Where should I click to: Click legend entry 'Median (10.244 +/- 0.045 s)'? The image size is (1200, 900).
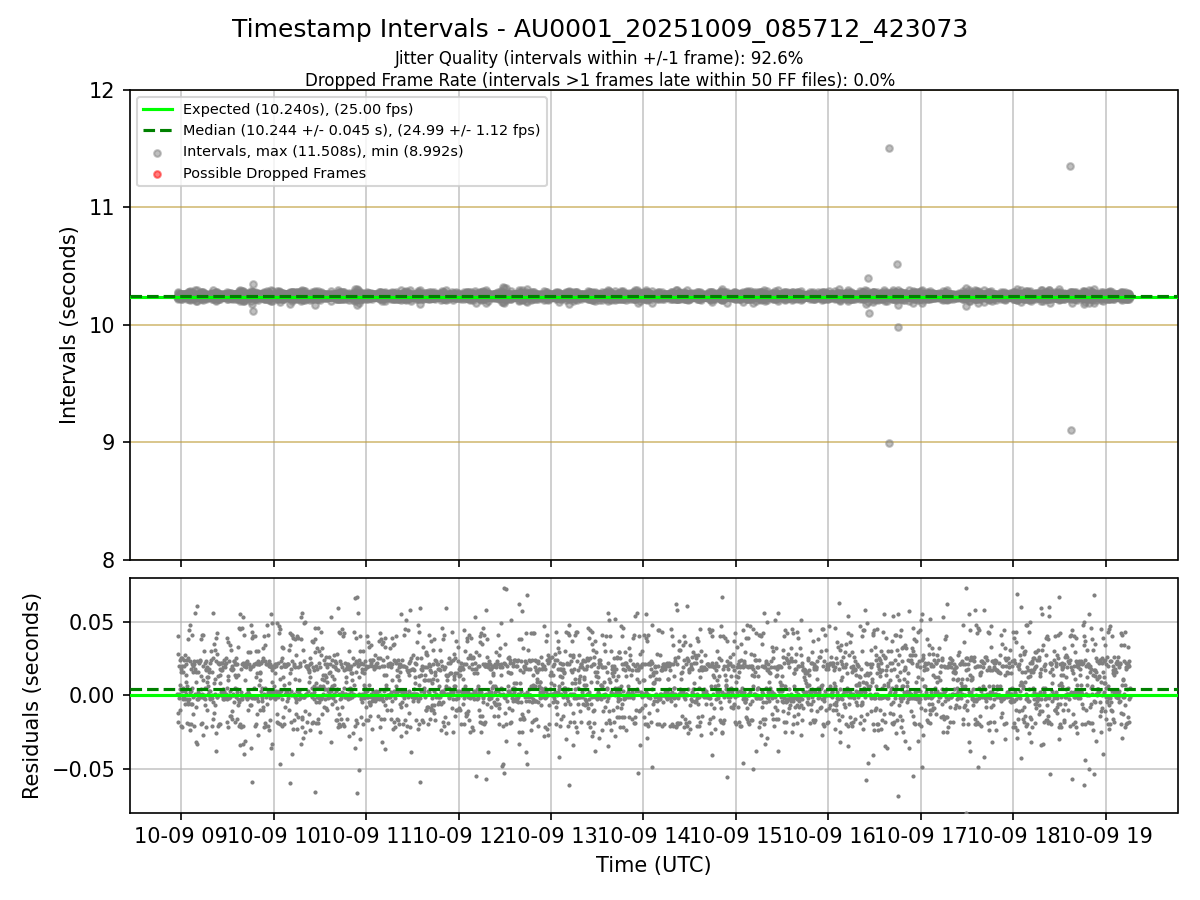[361, 130]
